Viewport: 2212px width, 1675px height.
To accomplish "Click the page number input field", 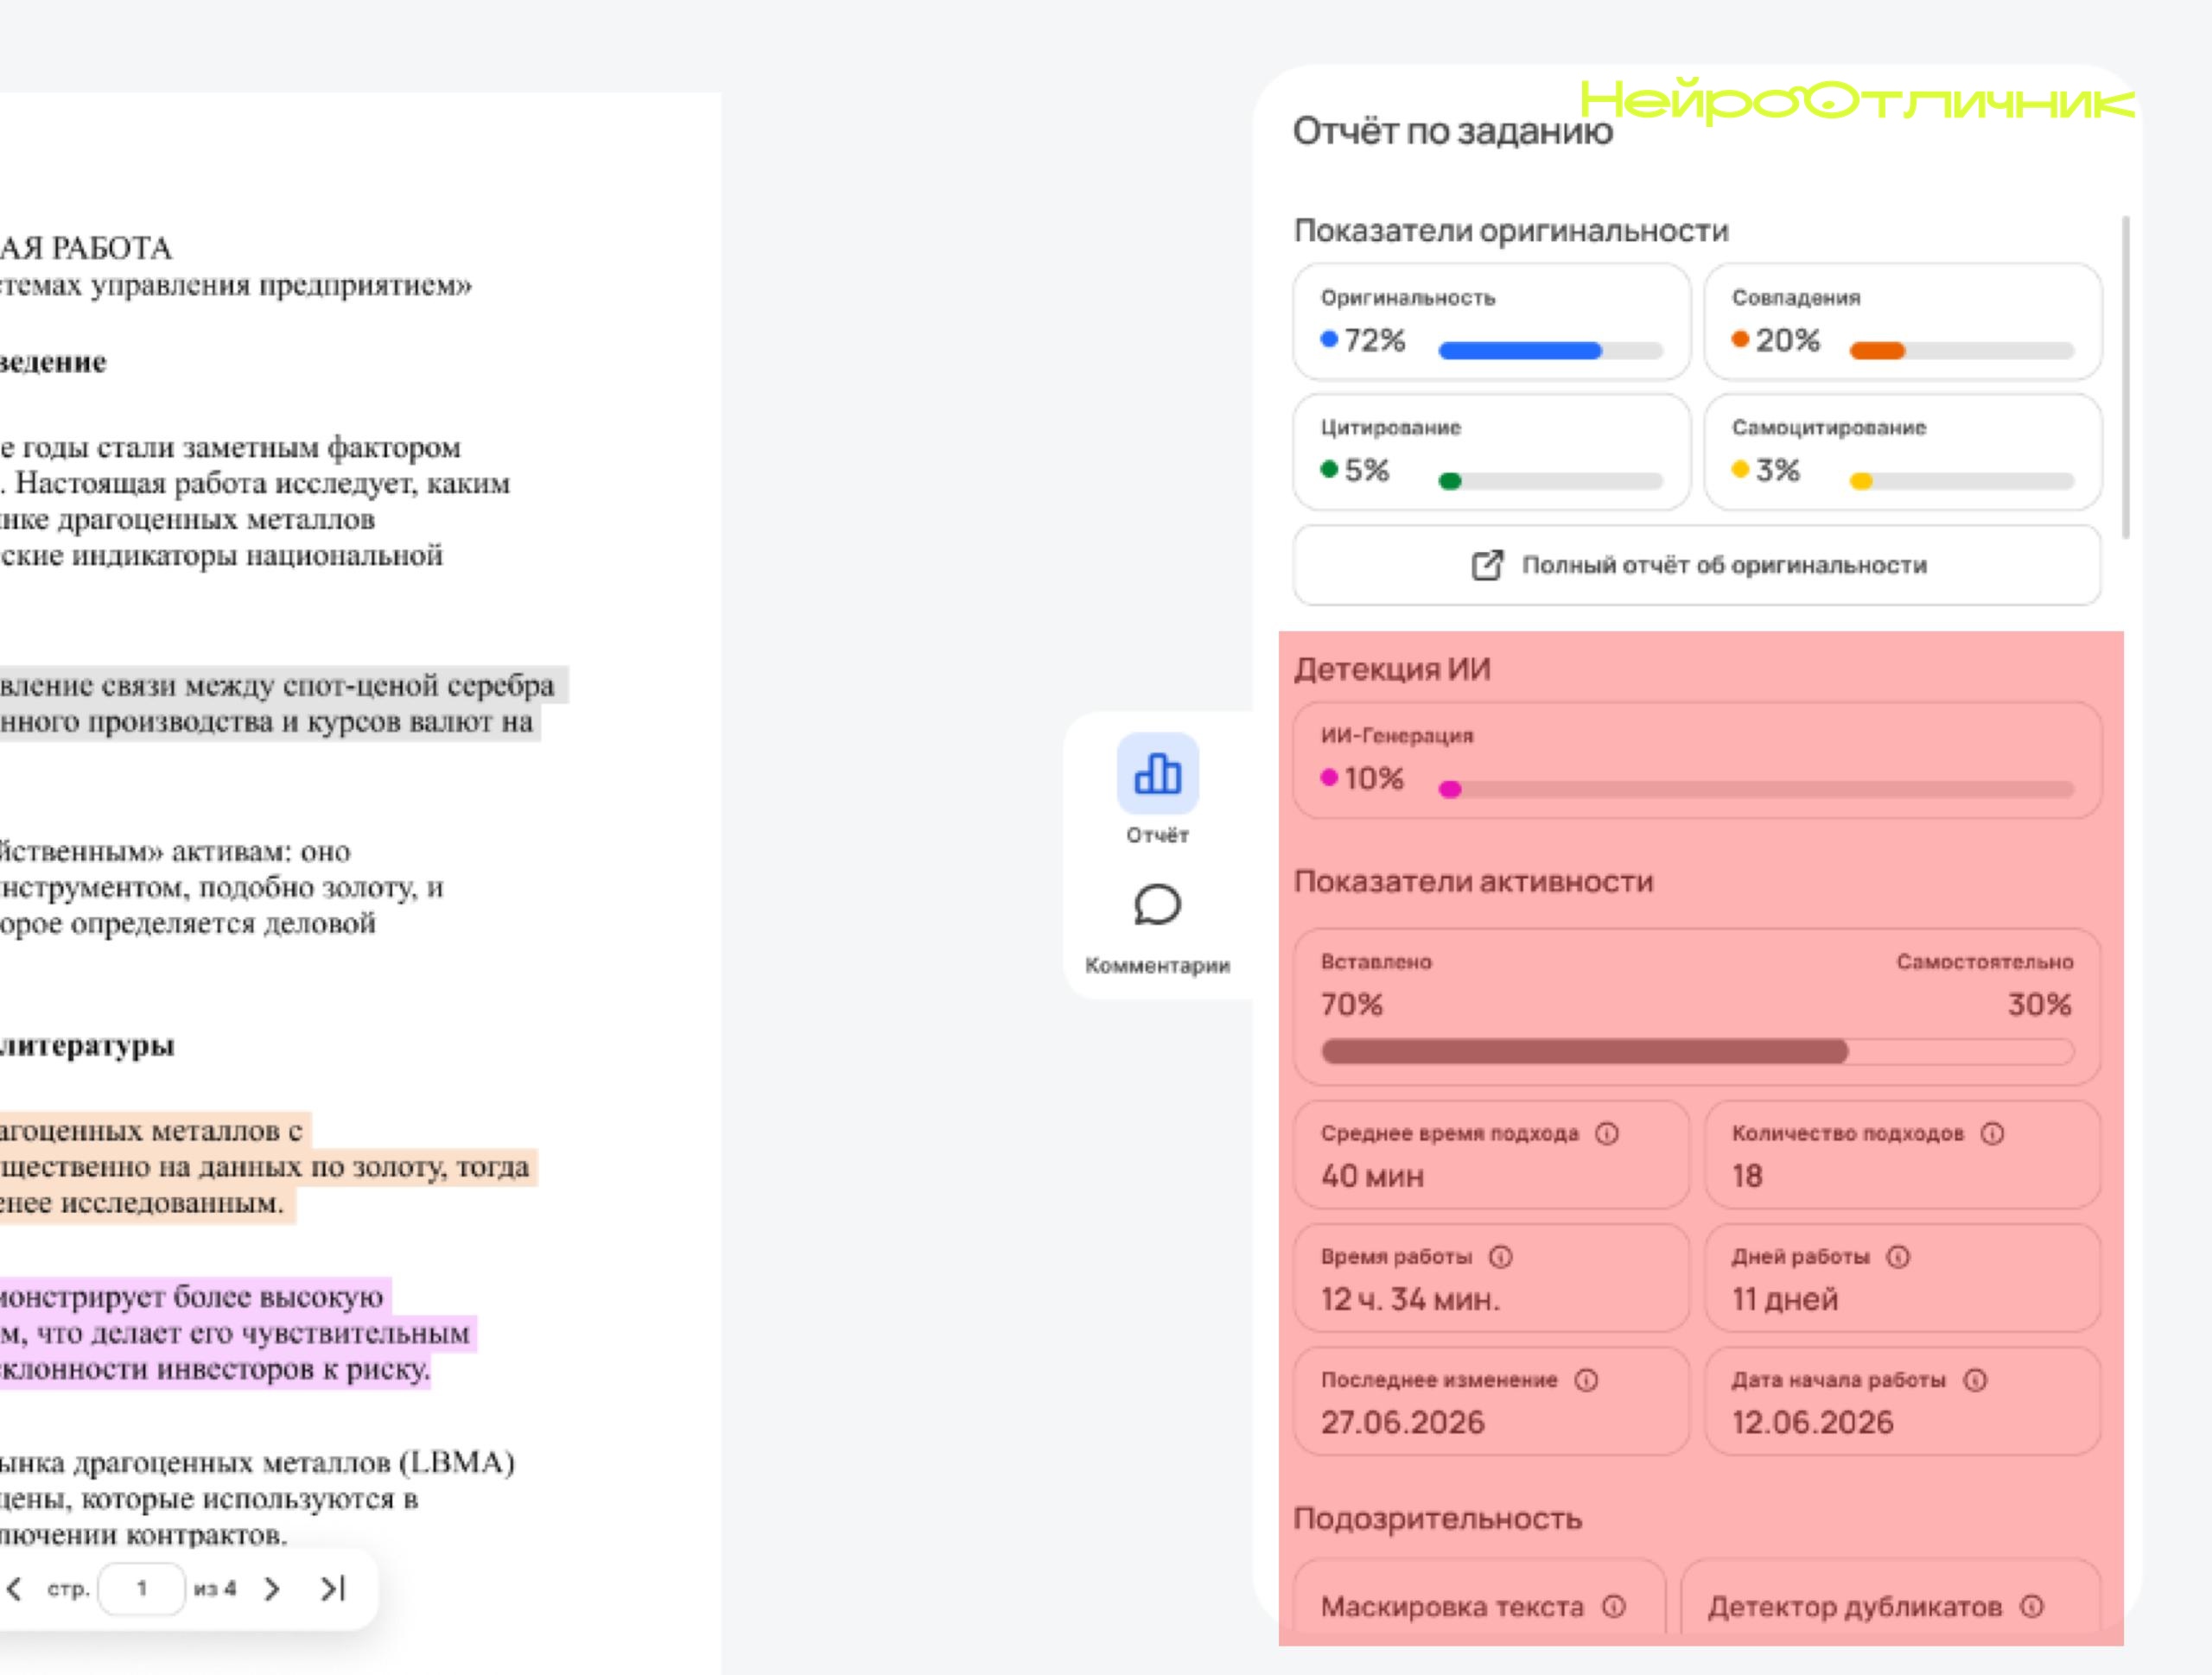I will pos(142,1588).
